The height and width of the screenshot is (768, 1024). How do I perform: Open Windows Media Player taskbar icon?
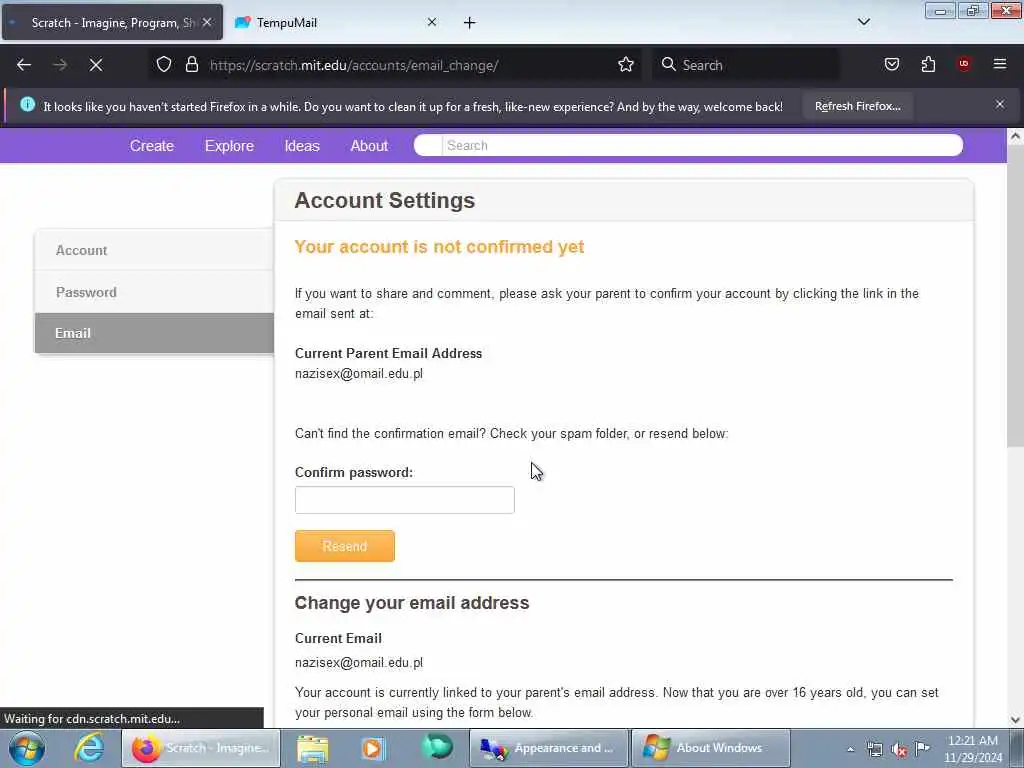tap(373, 748)
